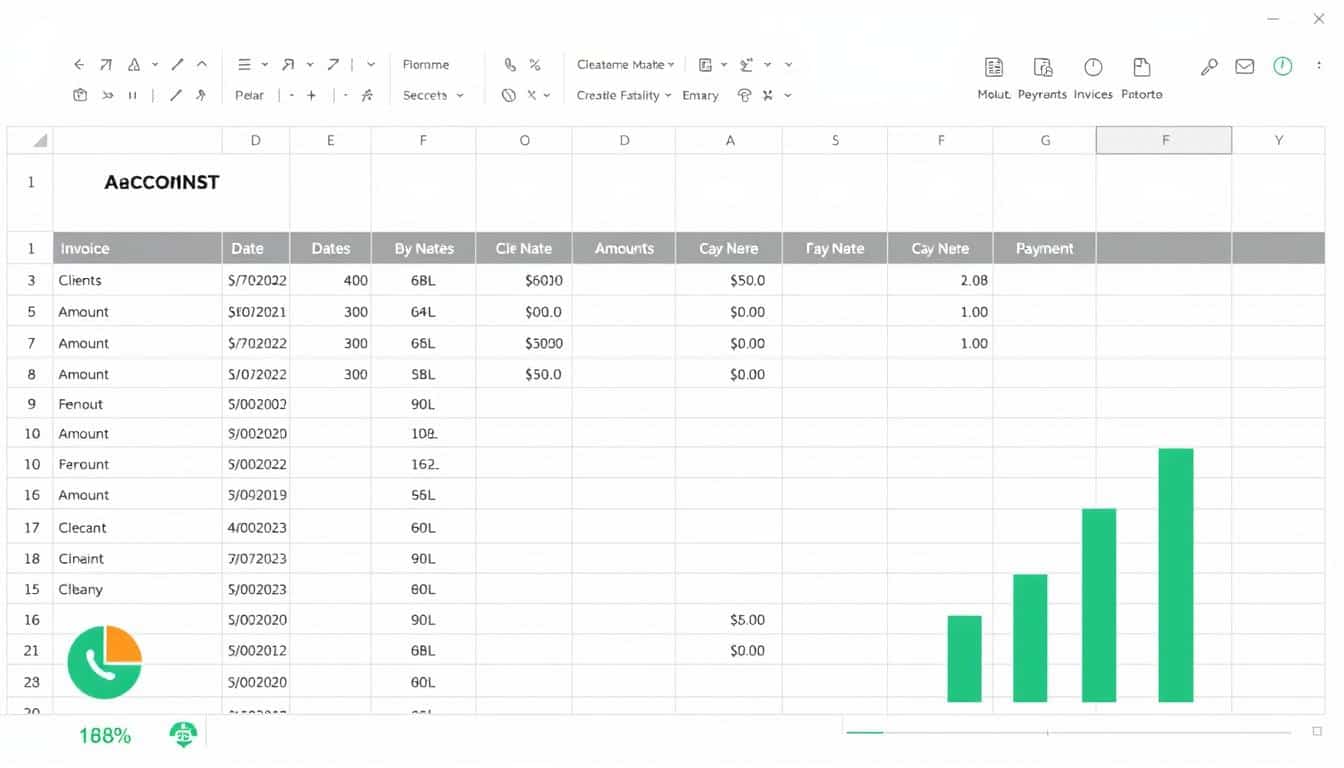Click the pause bars icon
Image resolution: width=1344 pixels, height=768 pixels.
[132, 95]
